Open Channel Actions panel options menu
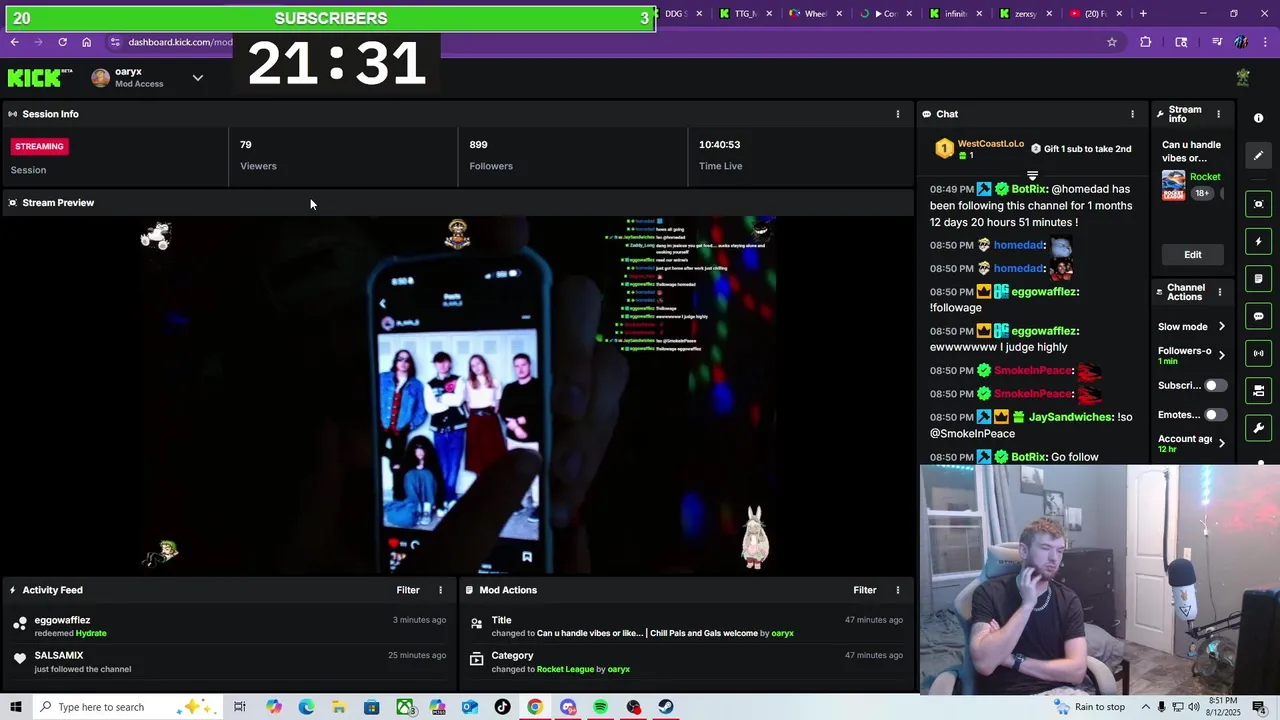The image size is (1280, 720). pyautogui.click(x=1219, y=292)
